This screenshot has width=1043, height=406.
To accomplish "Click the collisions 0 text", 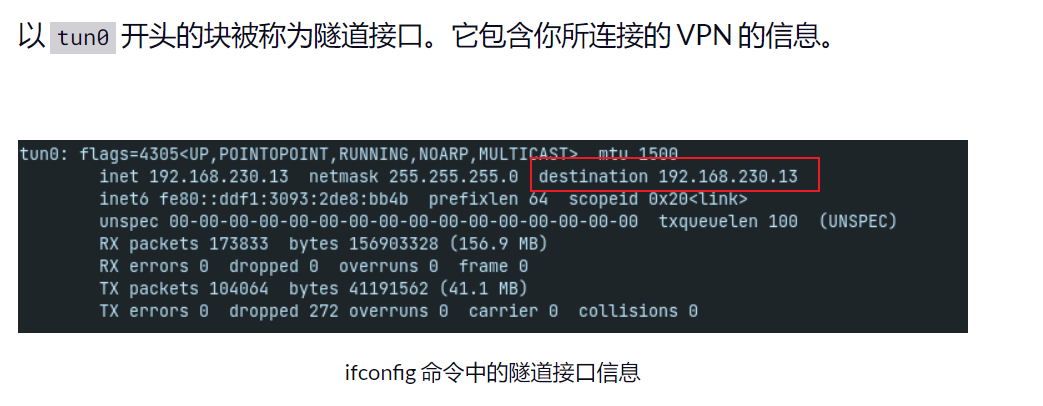I will click(x=638, y=311).
